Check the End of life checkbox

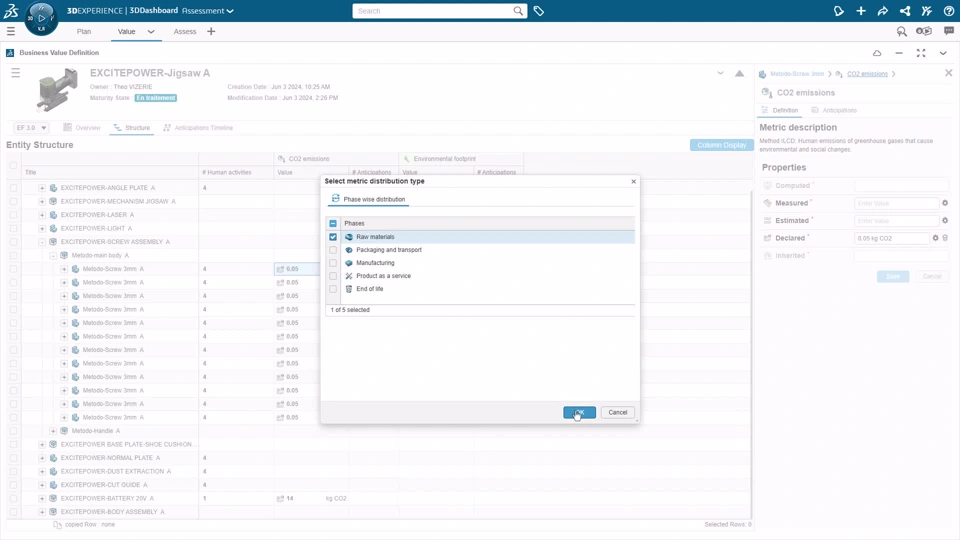click(333, 289)
